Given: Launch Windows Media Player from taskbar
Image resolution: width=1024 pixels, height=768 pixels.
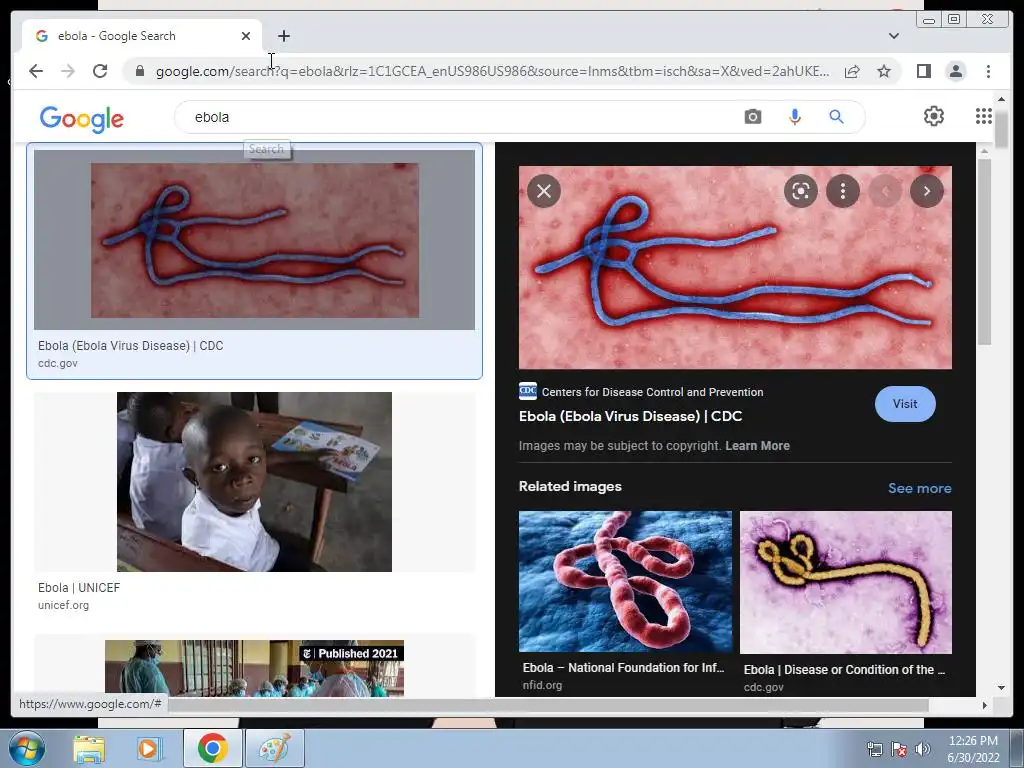Looking at the screenshot, I should point(150,749).
